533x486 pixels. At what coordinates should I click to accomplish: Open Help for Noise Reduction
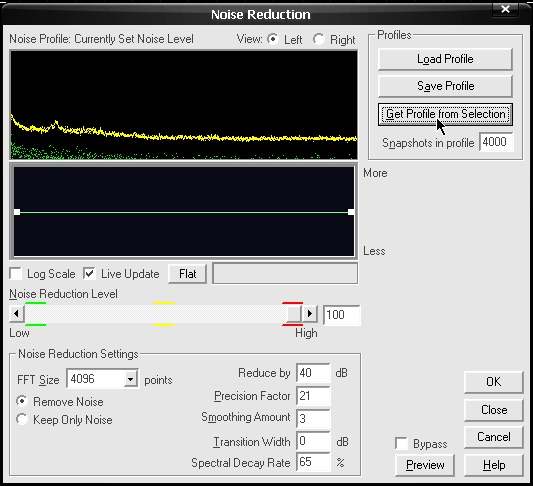coord(494,465)
